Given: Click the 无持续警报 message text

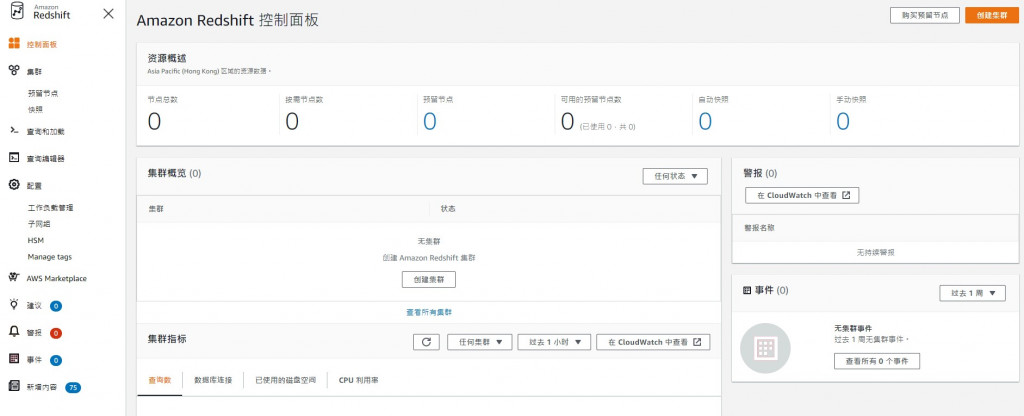Looking at the screenshot, I should [x=875, y=252].
